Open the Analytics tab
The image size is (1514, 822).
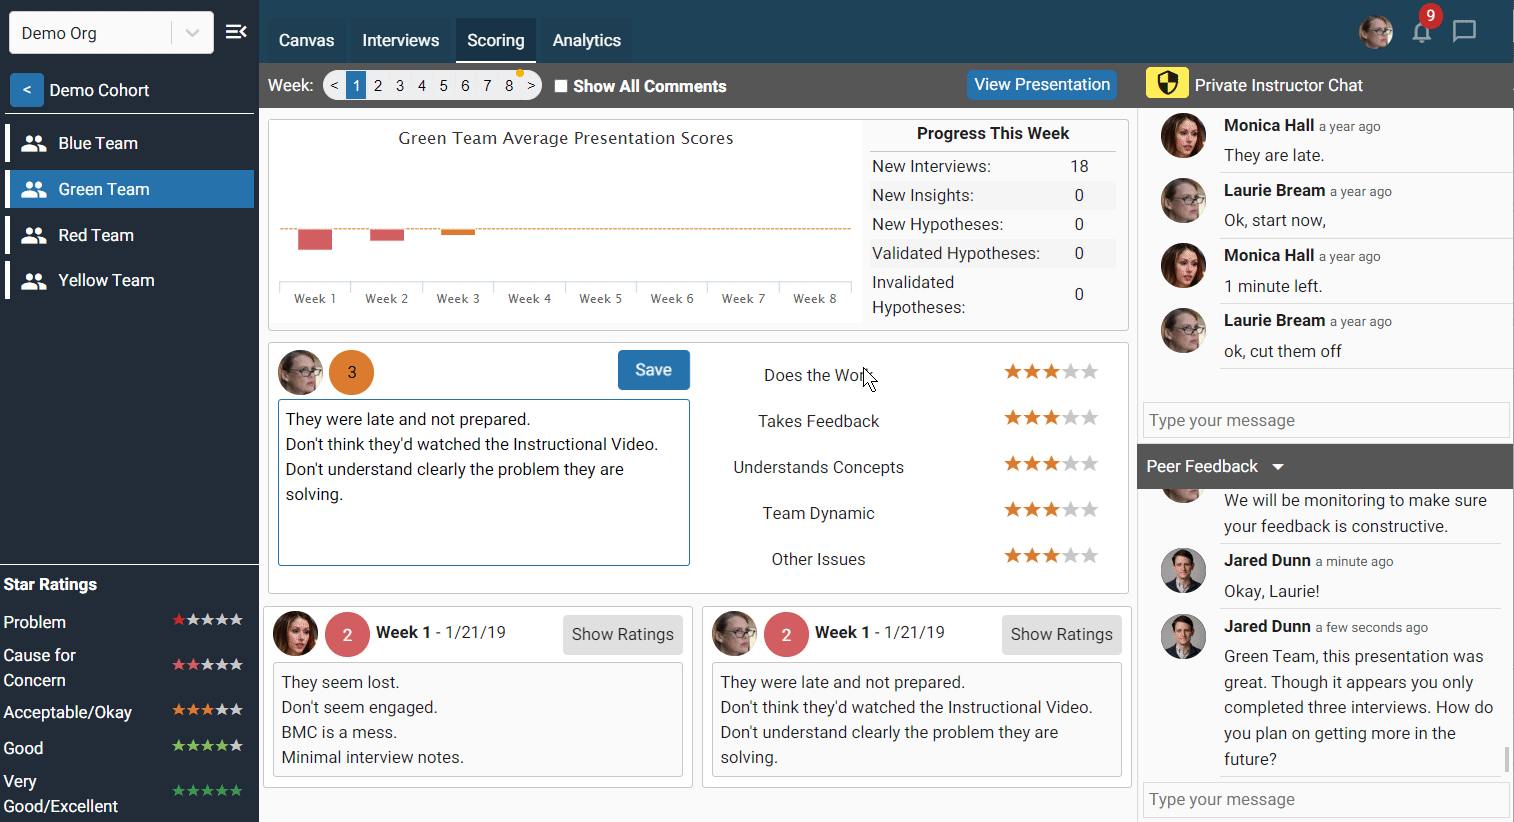tap(586, 40)
